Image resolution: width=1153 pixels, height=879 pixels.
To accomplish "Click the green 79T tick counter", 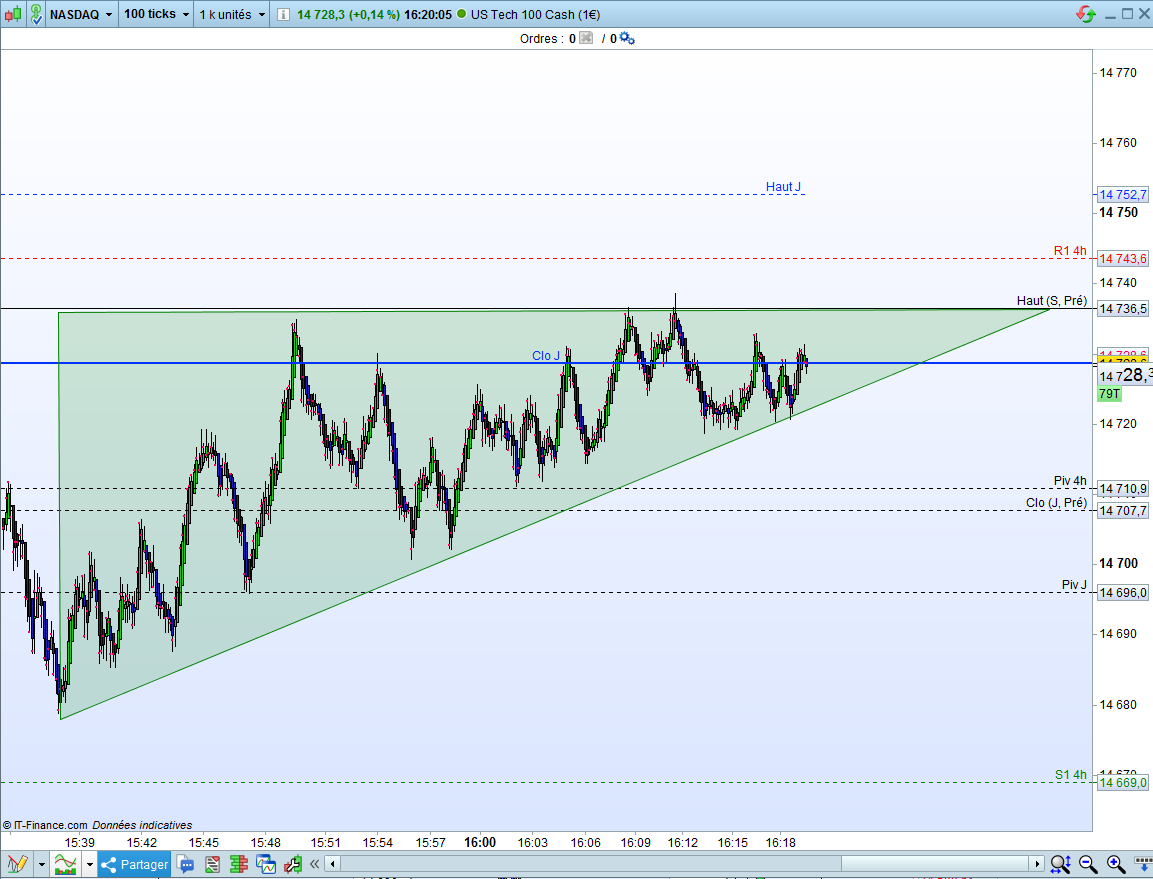I will (x=1109, y=394).
